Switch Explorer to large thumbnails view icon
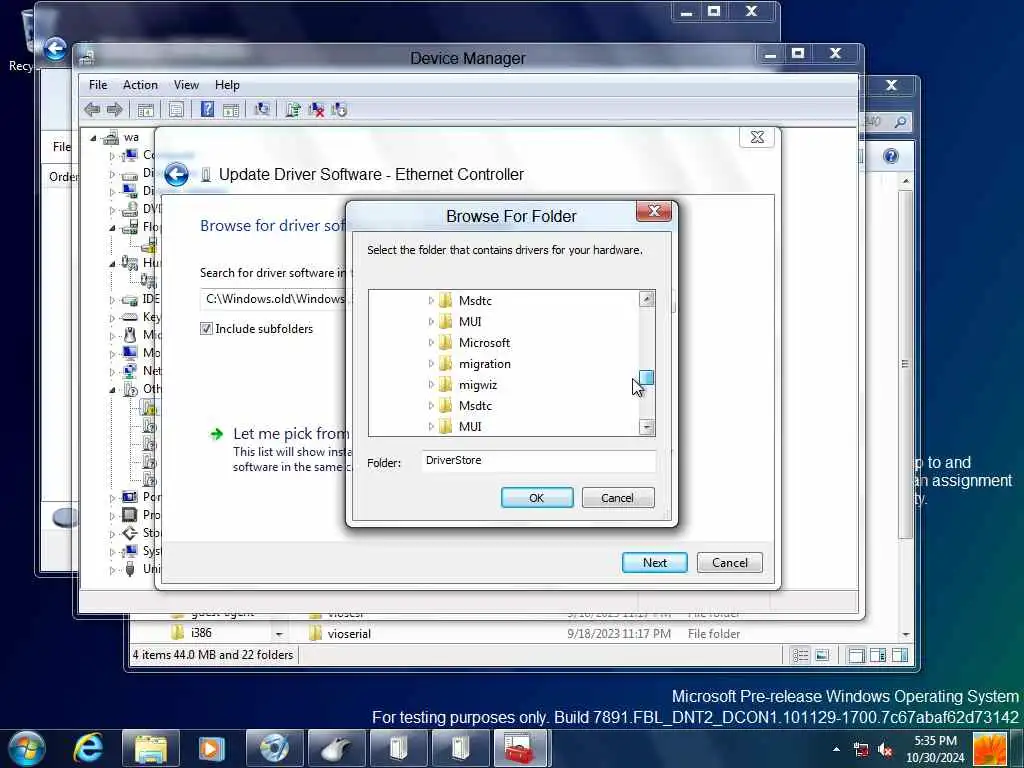The image size is (1024, 768). (822, 655)
